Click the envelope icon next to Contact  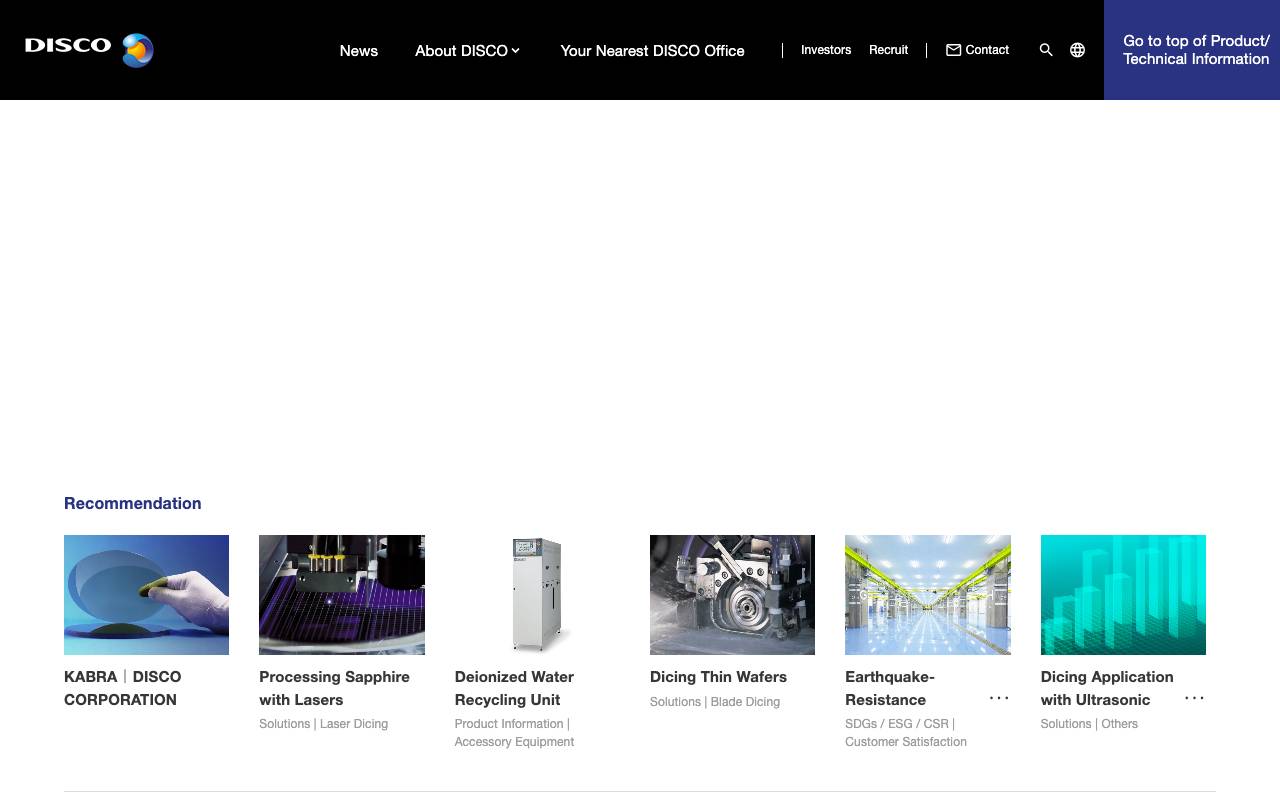pyautogui.click(x=953, y=50)
